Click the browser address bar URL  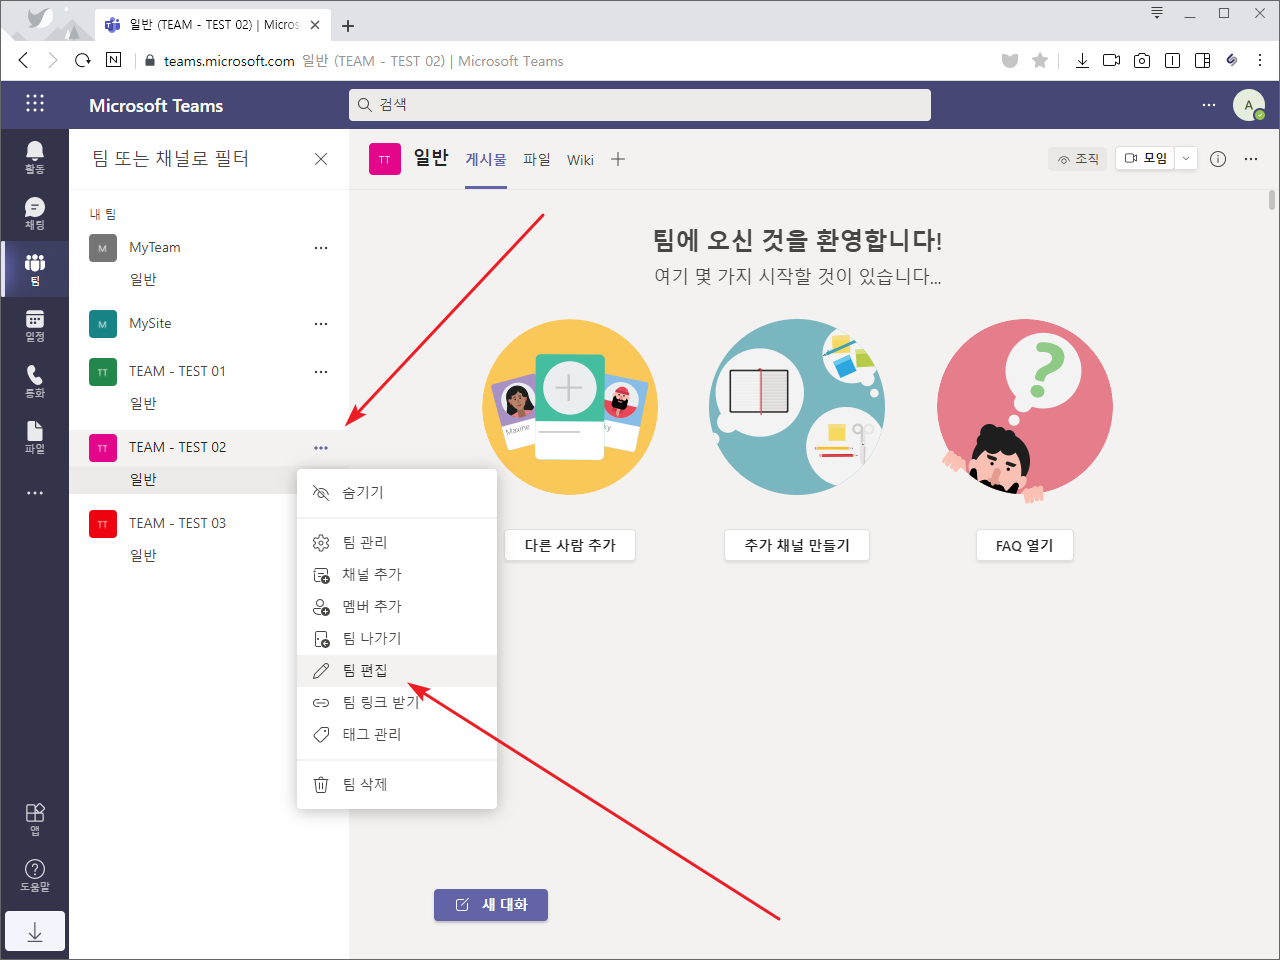coord(229,61)
